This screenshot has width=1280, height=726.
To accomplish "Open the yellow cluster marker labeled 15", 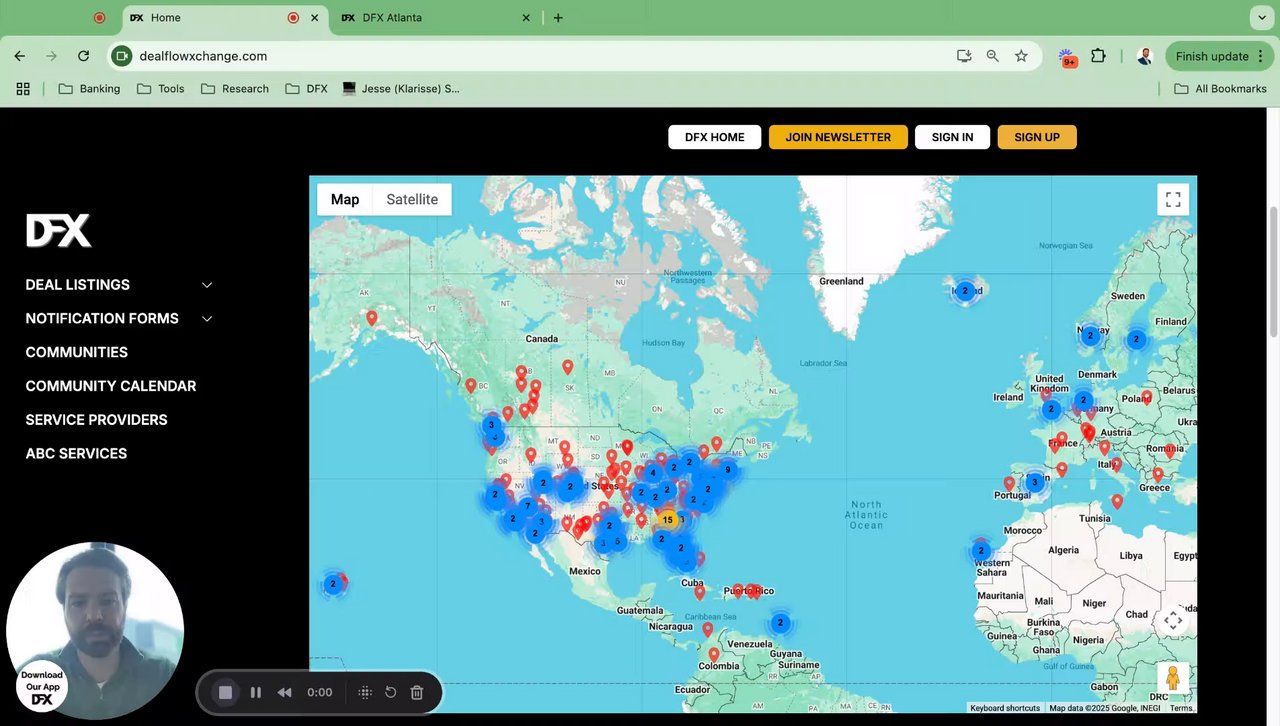I will click(667, 520).
